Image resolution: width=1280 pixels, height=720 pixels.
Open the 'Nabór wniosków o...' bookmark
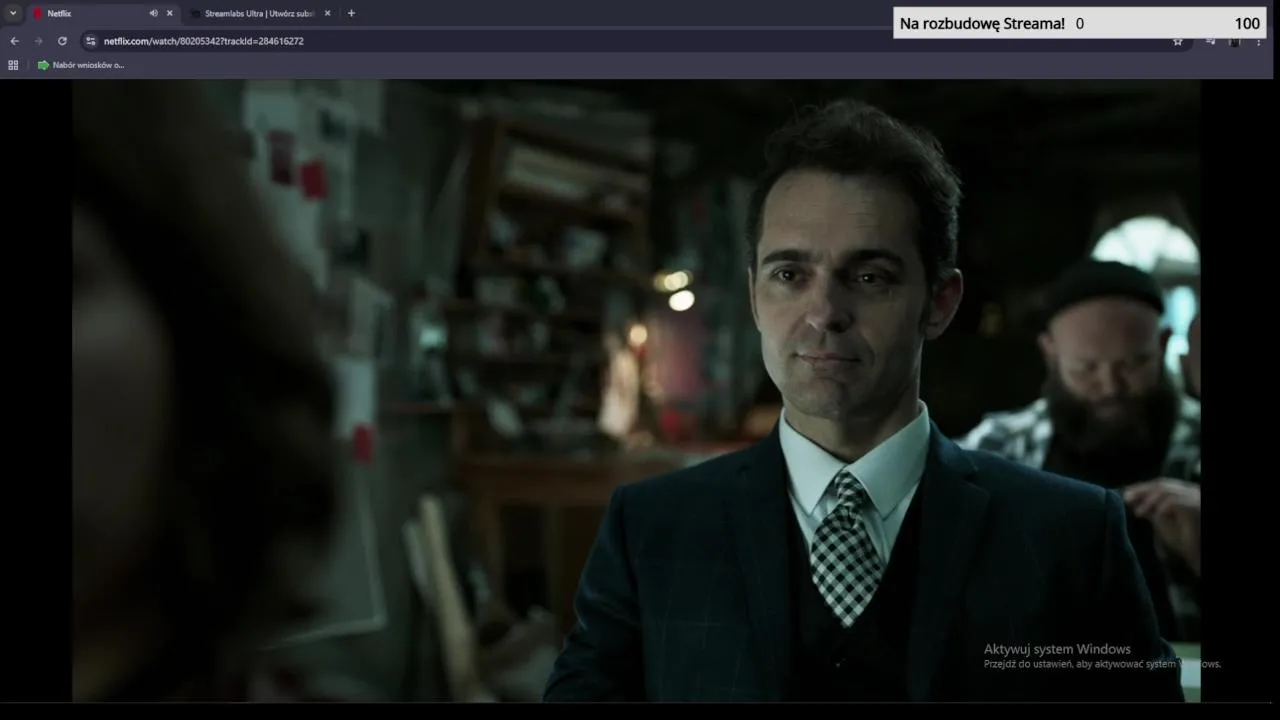pos(81,65)
